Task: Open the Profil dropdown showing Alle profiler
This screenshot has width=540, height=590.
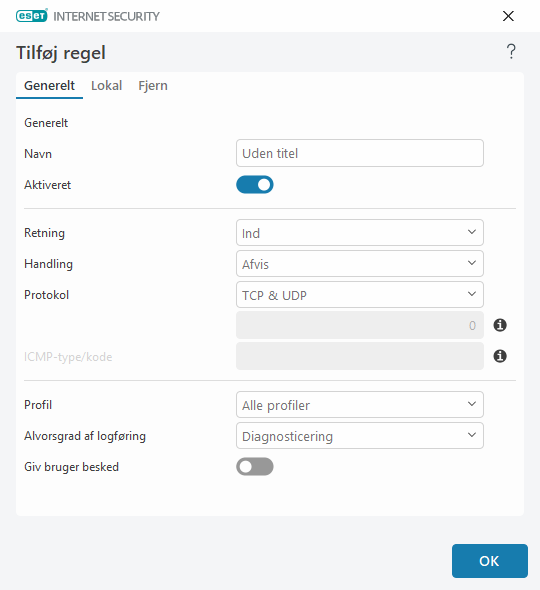Action: [x=360, y=404]
